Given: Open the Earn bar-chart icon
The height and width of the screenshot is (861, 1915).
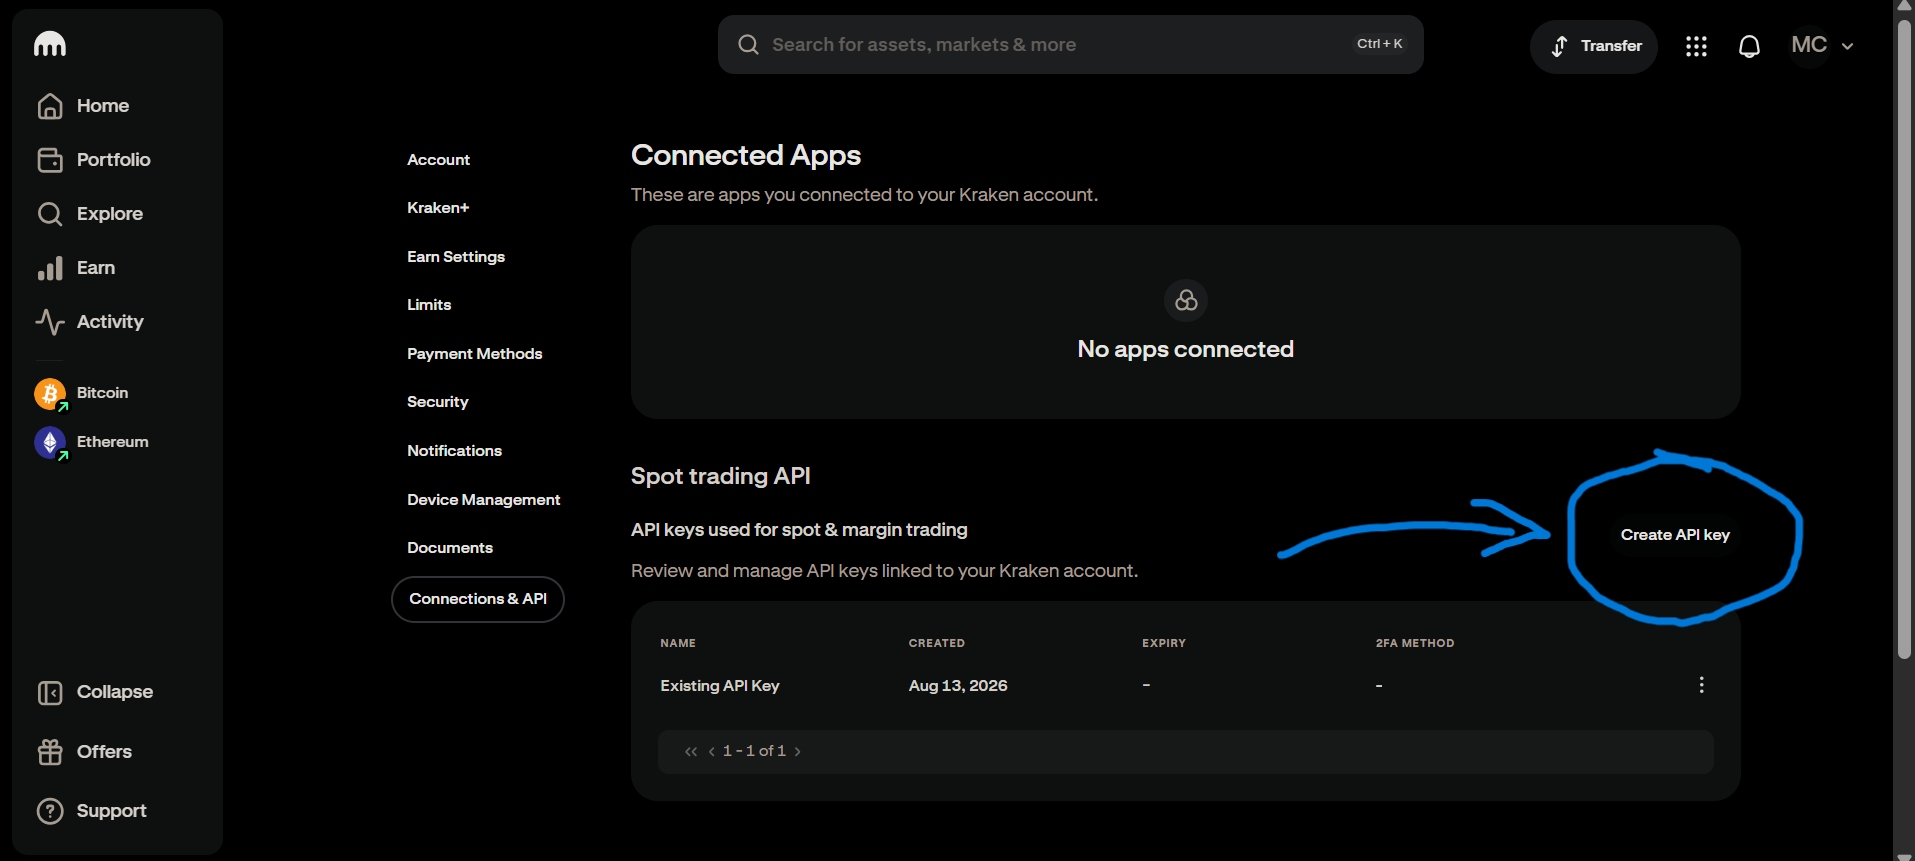Looking at the screenshot, I should [50, 268].
